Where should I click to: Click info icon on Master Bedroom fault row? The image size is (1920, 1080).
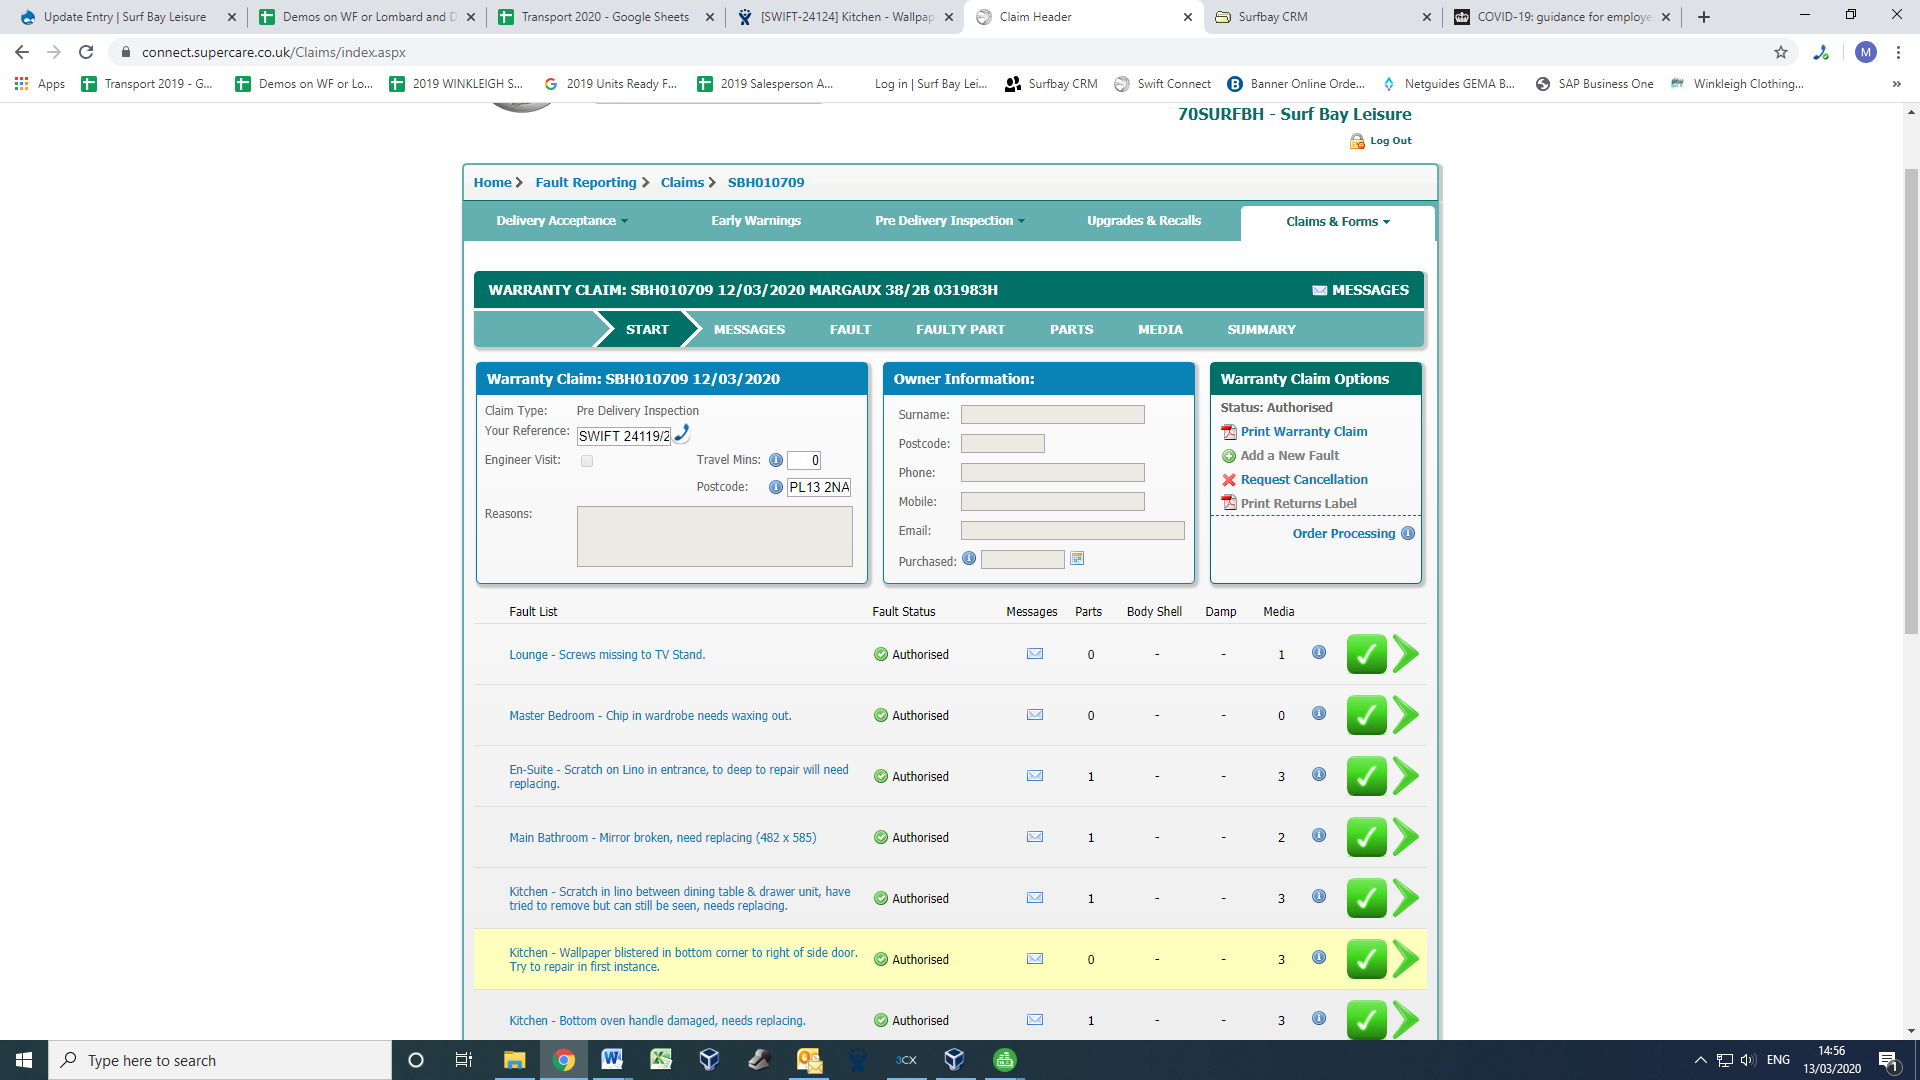tap(1319, 714)
